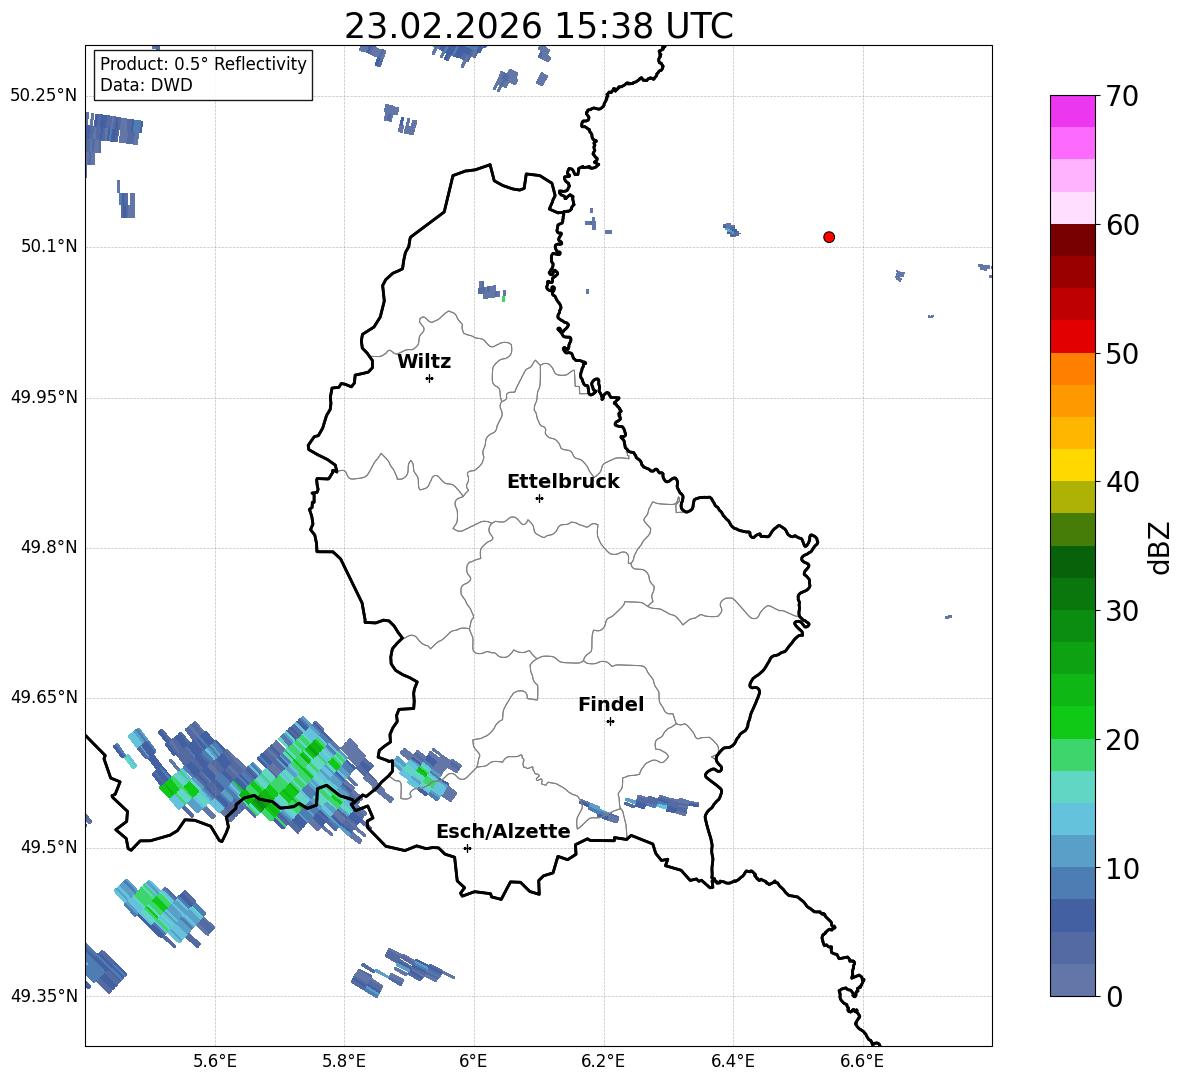This screenshot has width=1184, height=1081.
Task: Click the 6.6°E longitude label
Action: coord(862,1061)
